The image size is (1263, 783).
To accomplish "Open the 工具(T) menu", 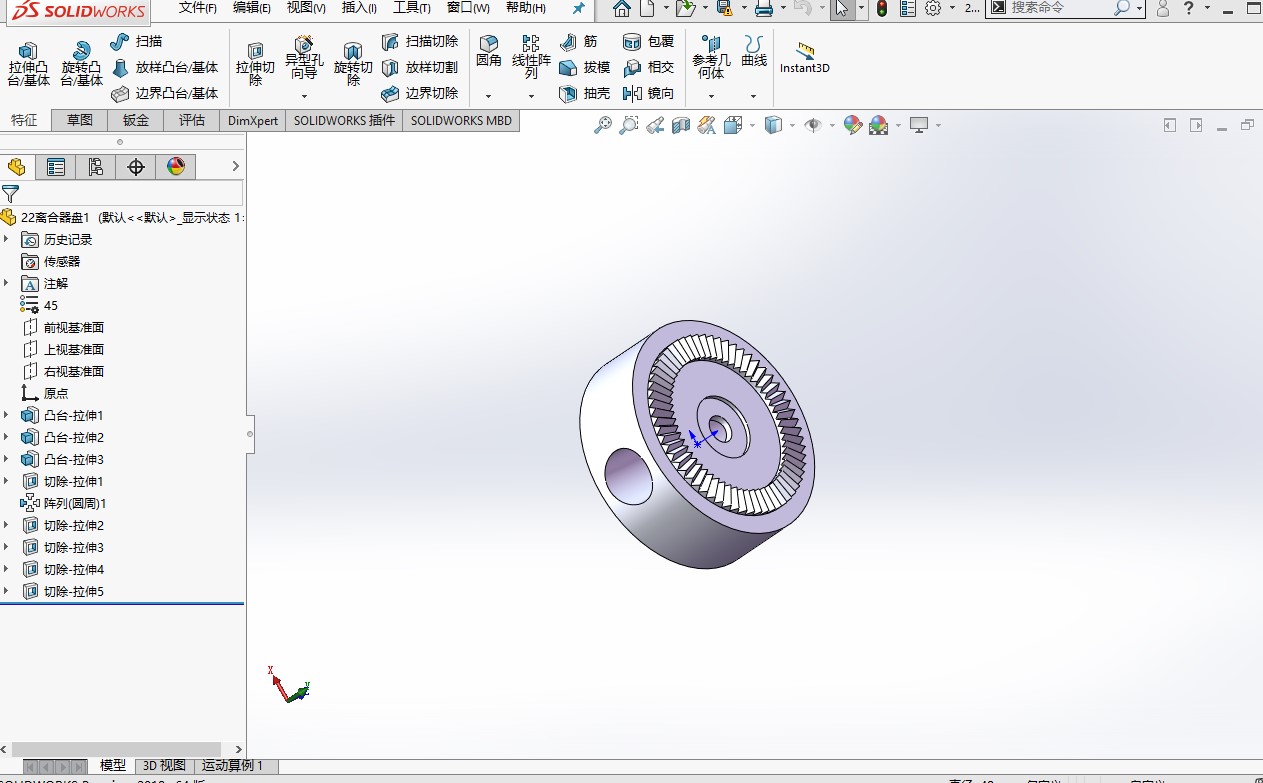I will [412, 8].
